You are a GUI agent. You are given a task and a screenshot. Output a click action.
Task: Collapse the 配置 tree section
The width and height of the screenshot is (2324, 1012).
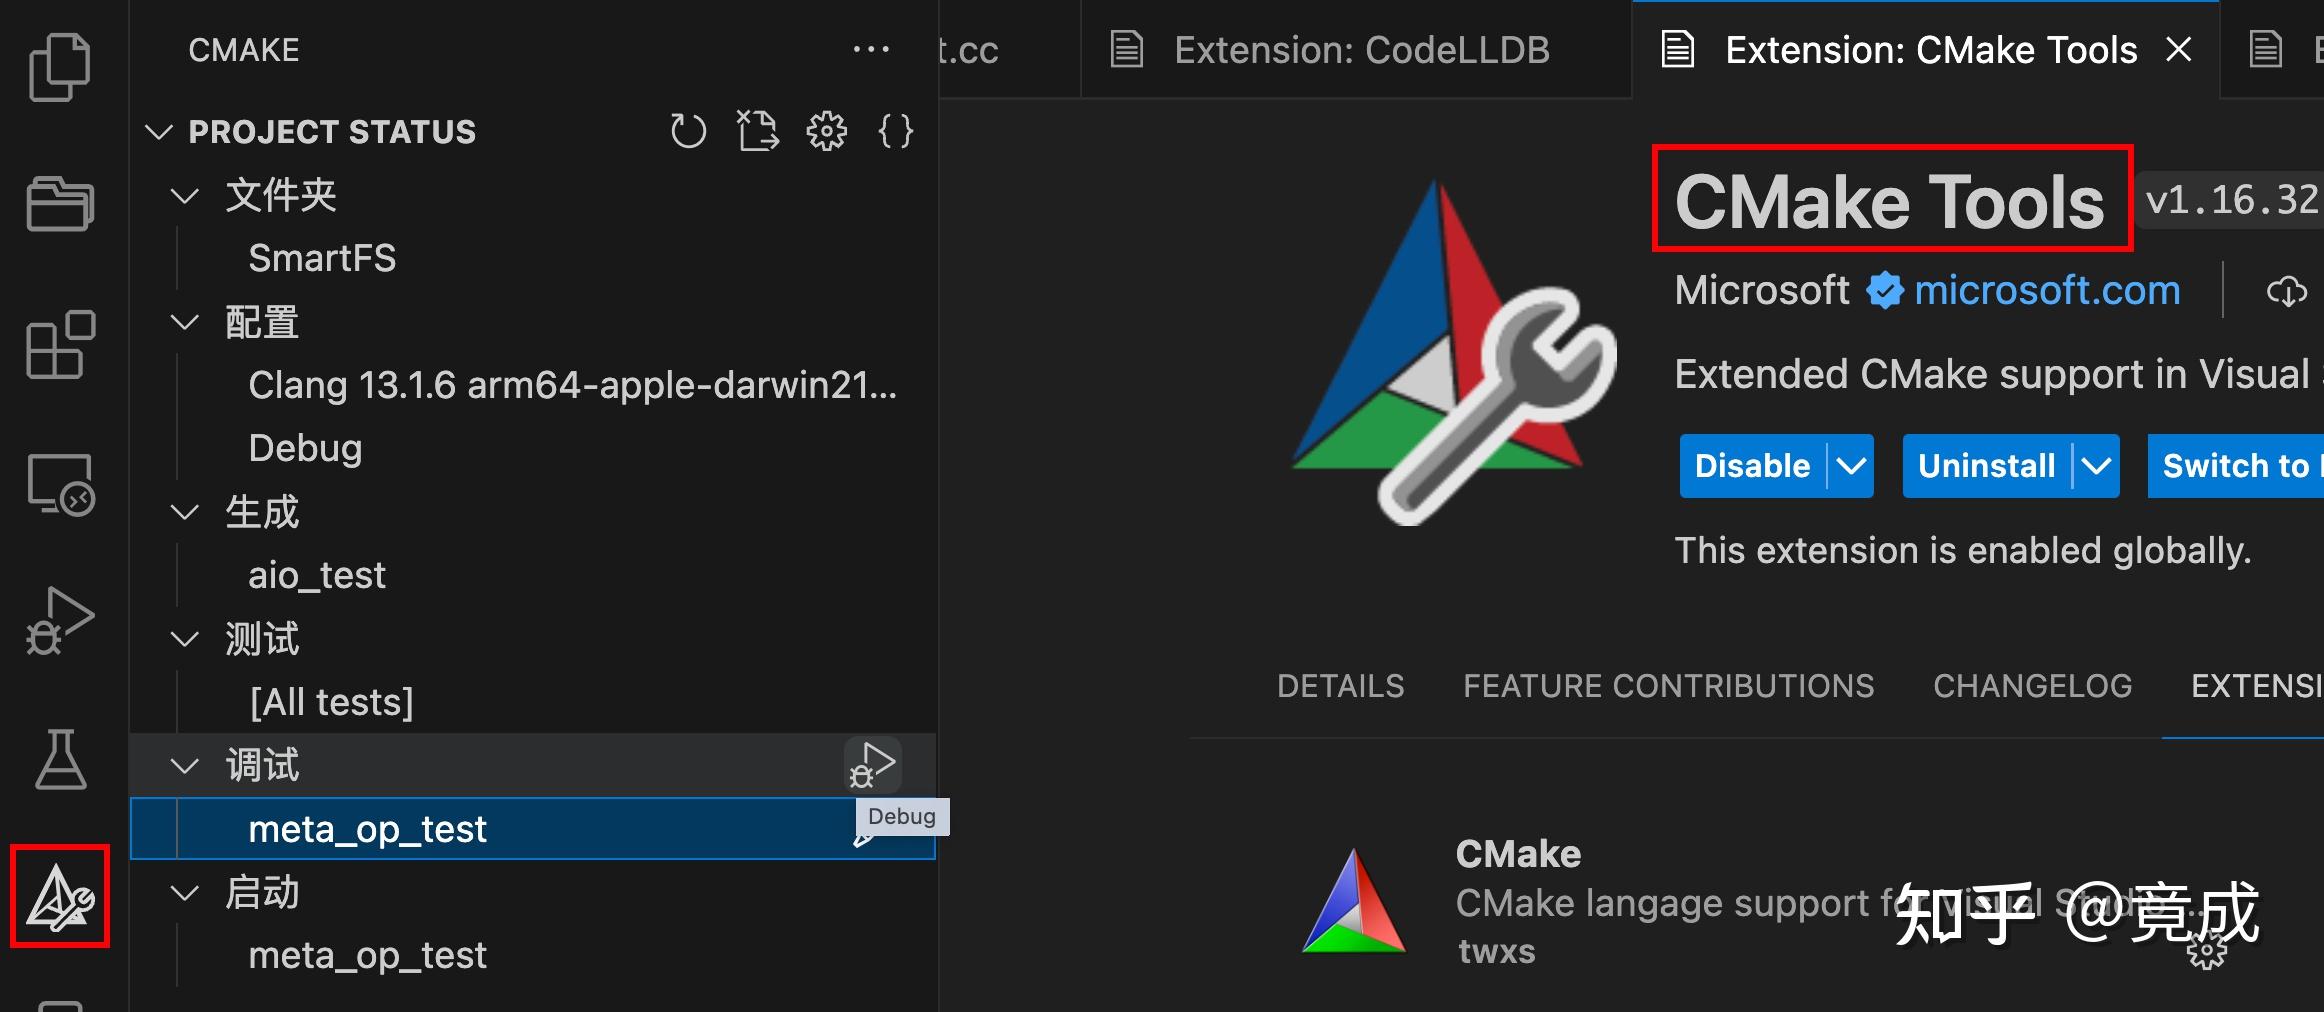tap(185, 321)
